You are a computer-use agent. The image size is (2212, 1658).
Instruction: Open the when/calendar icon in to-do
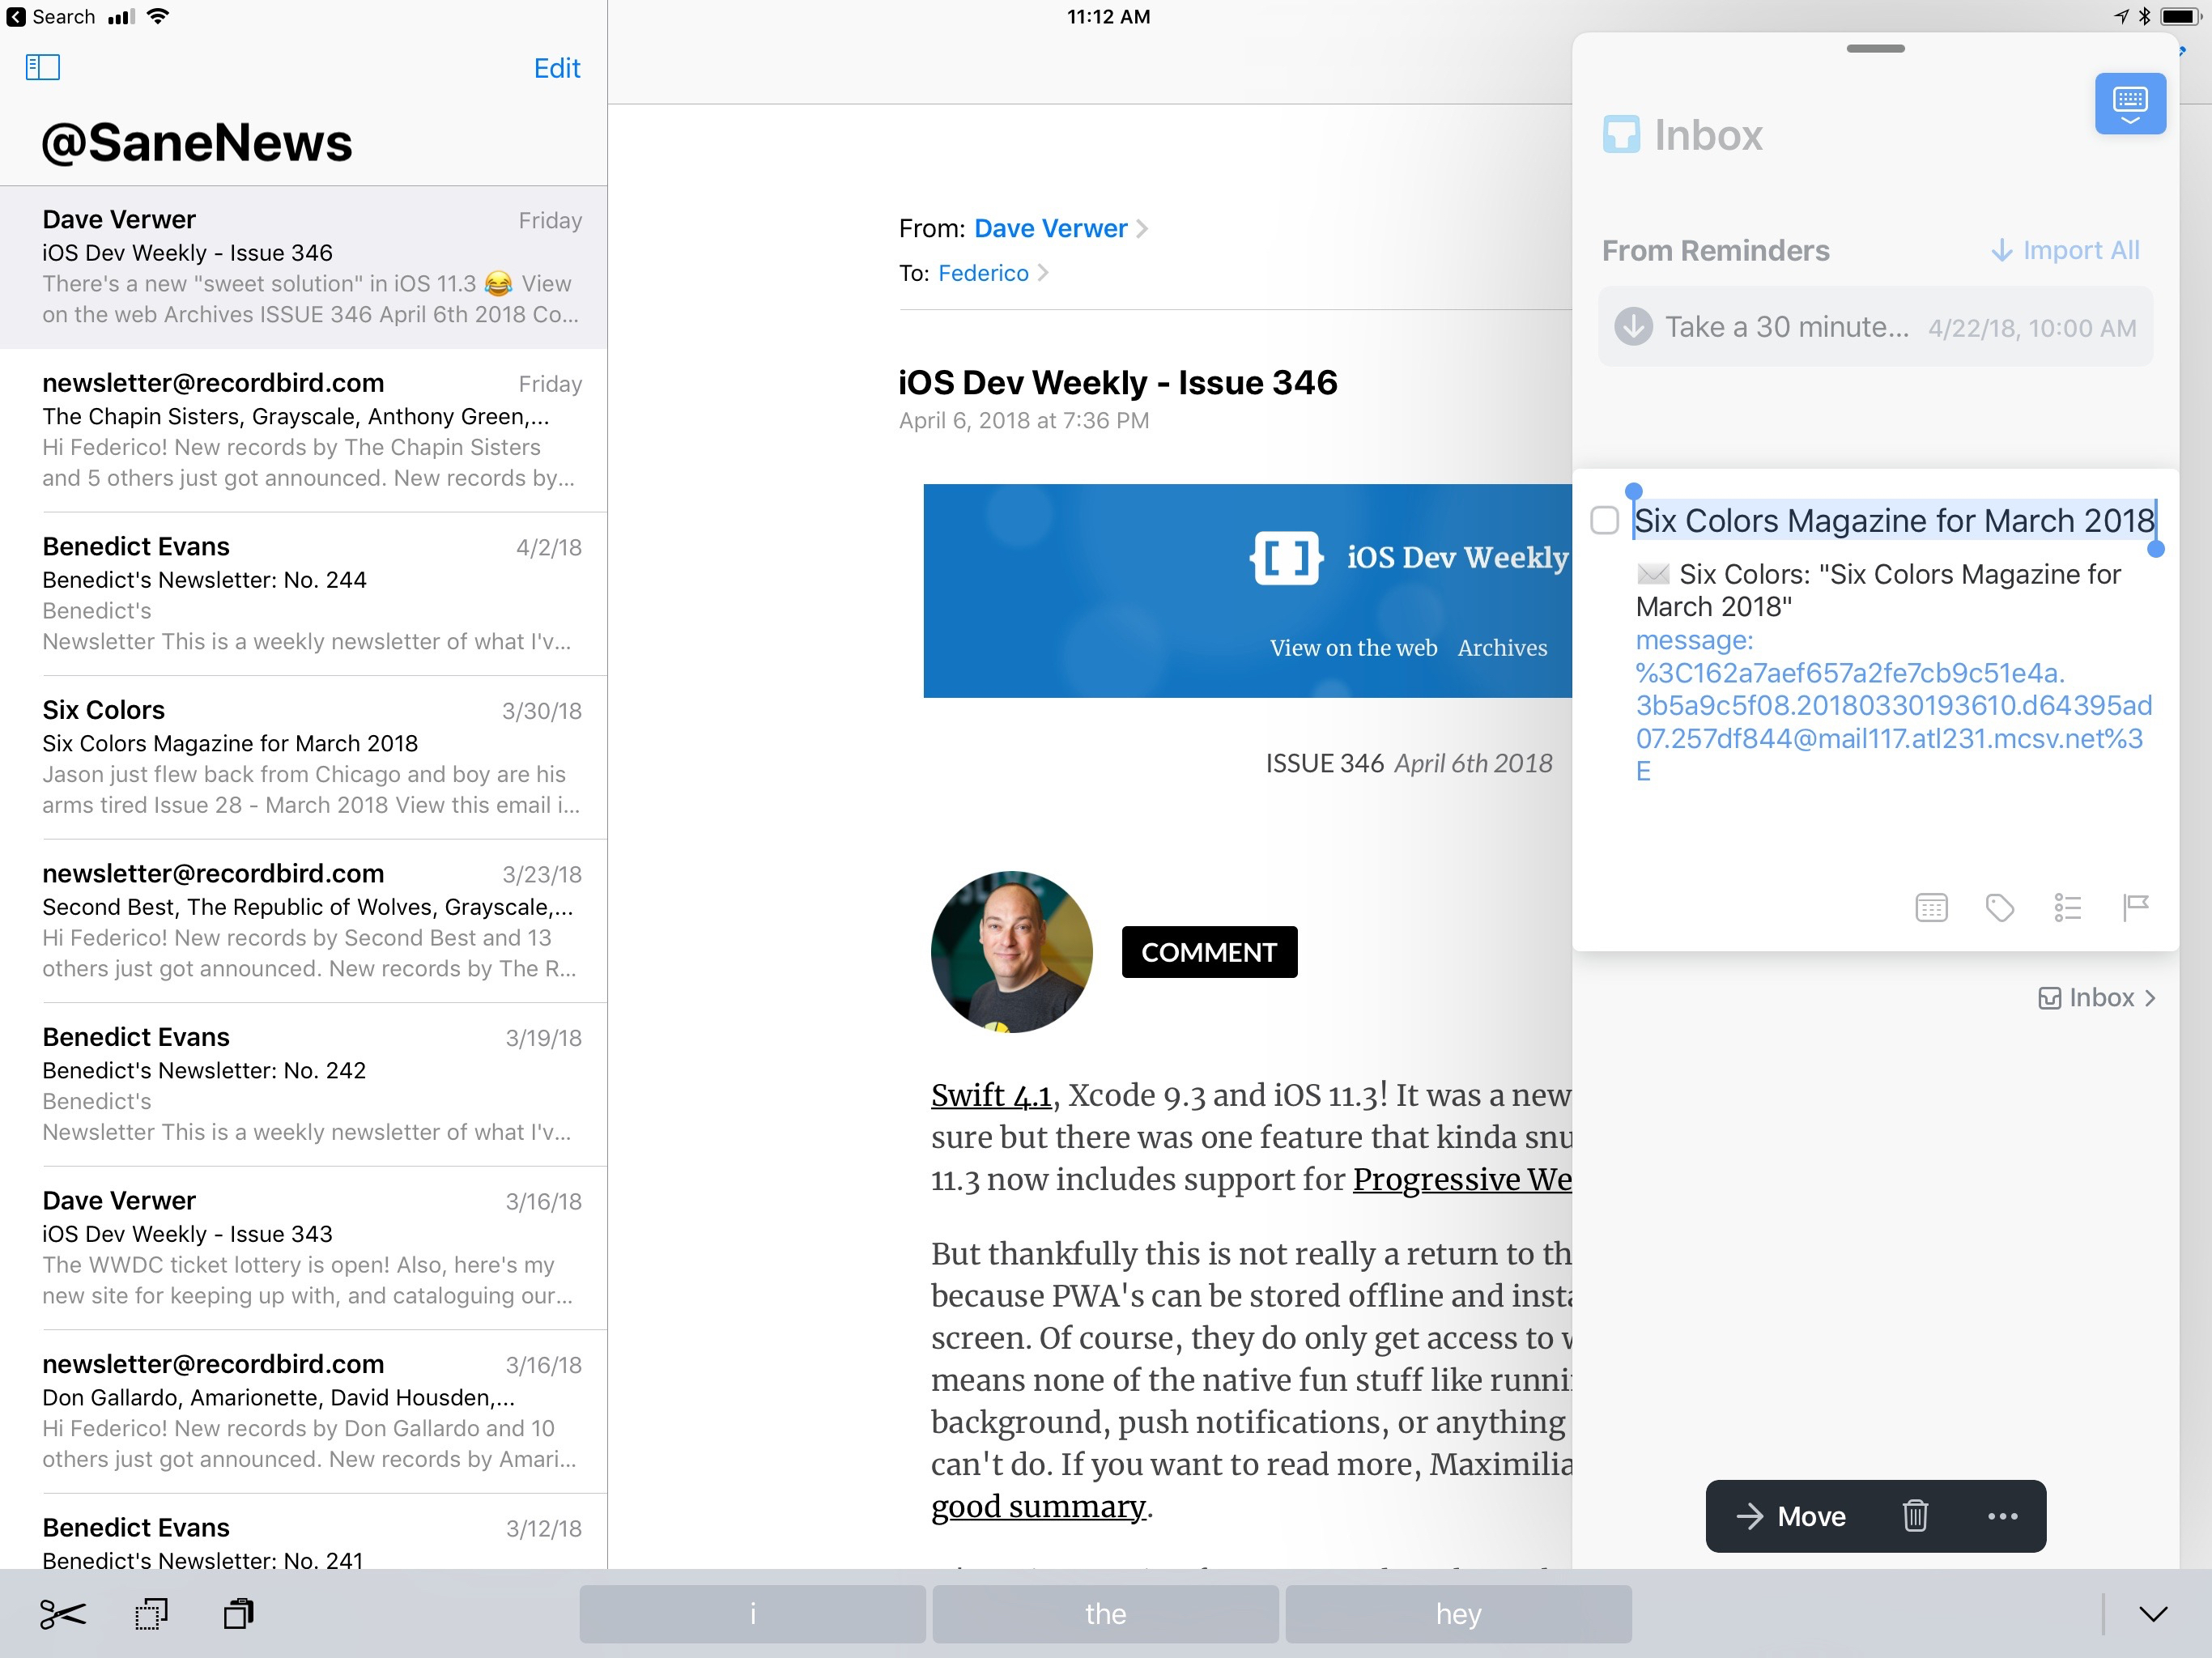[1930, 907]
